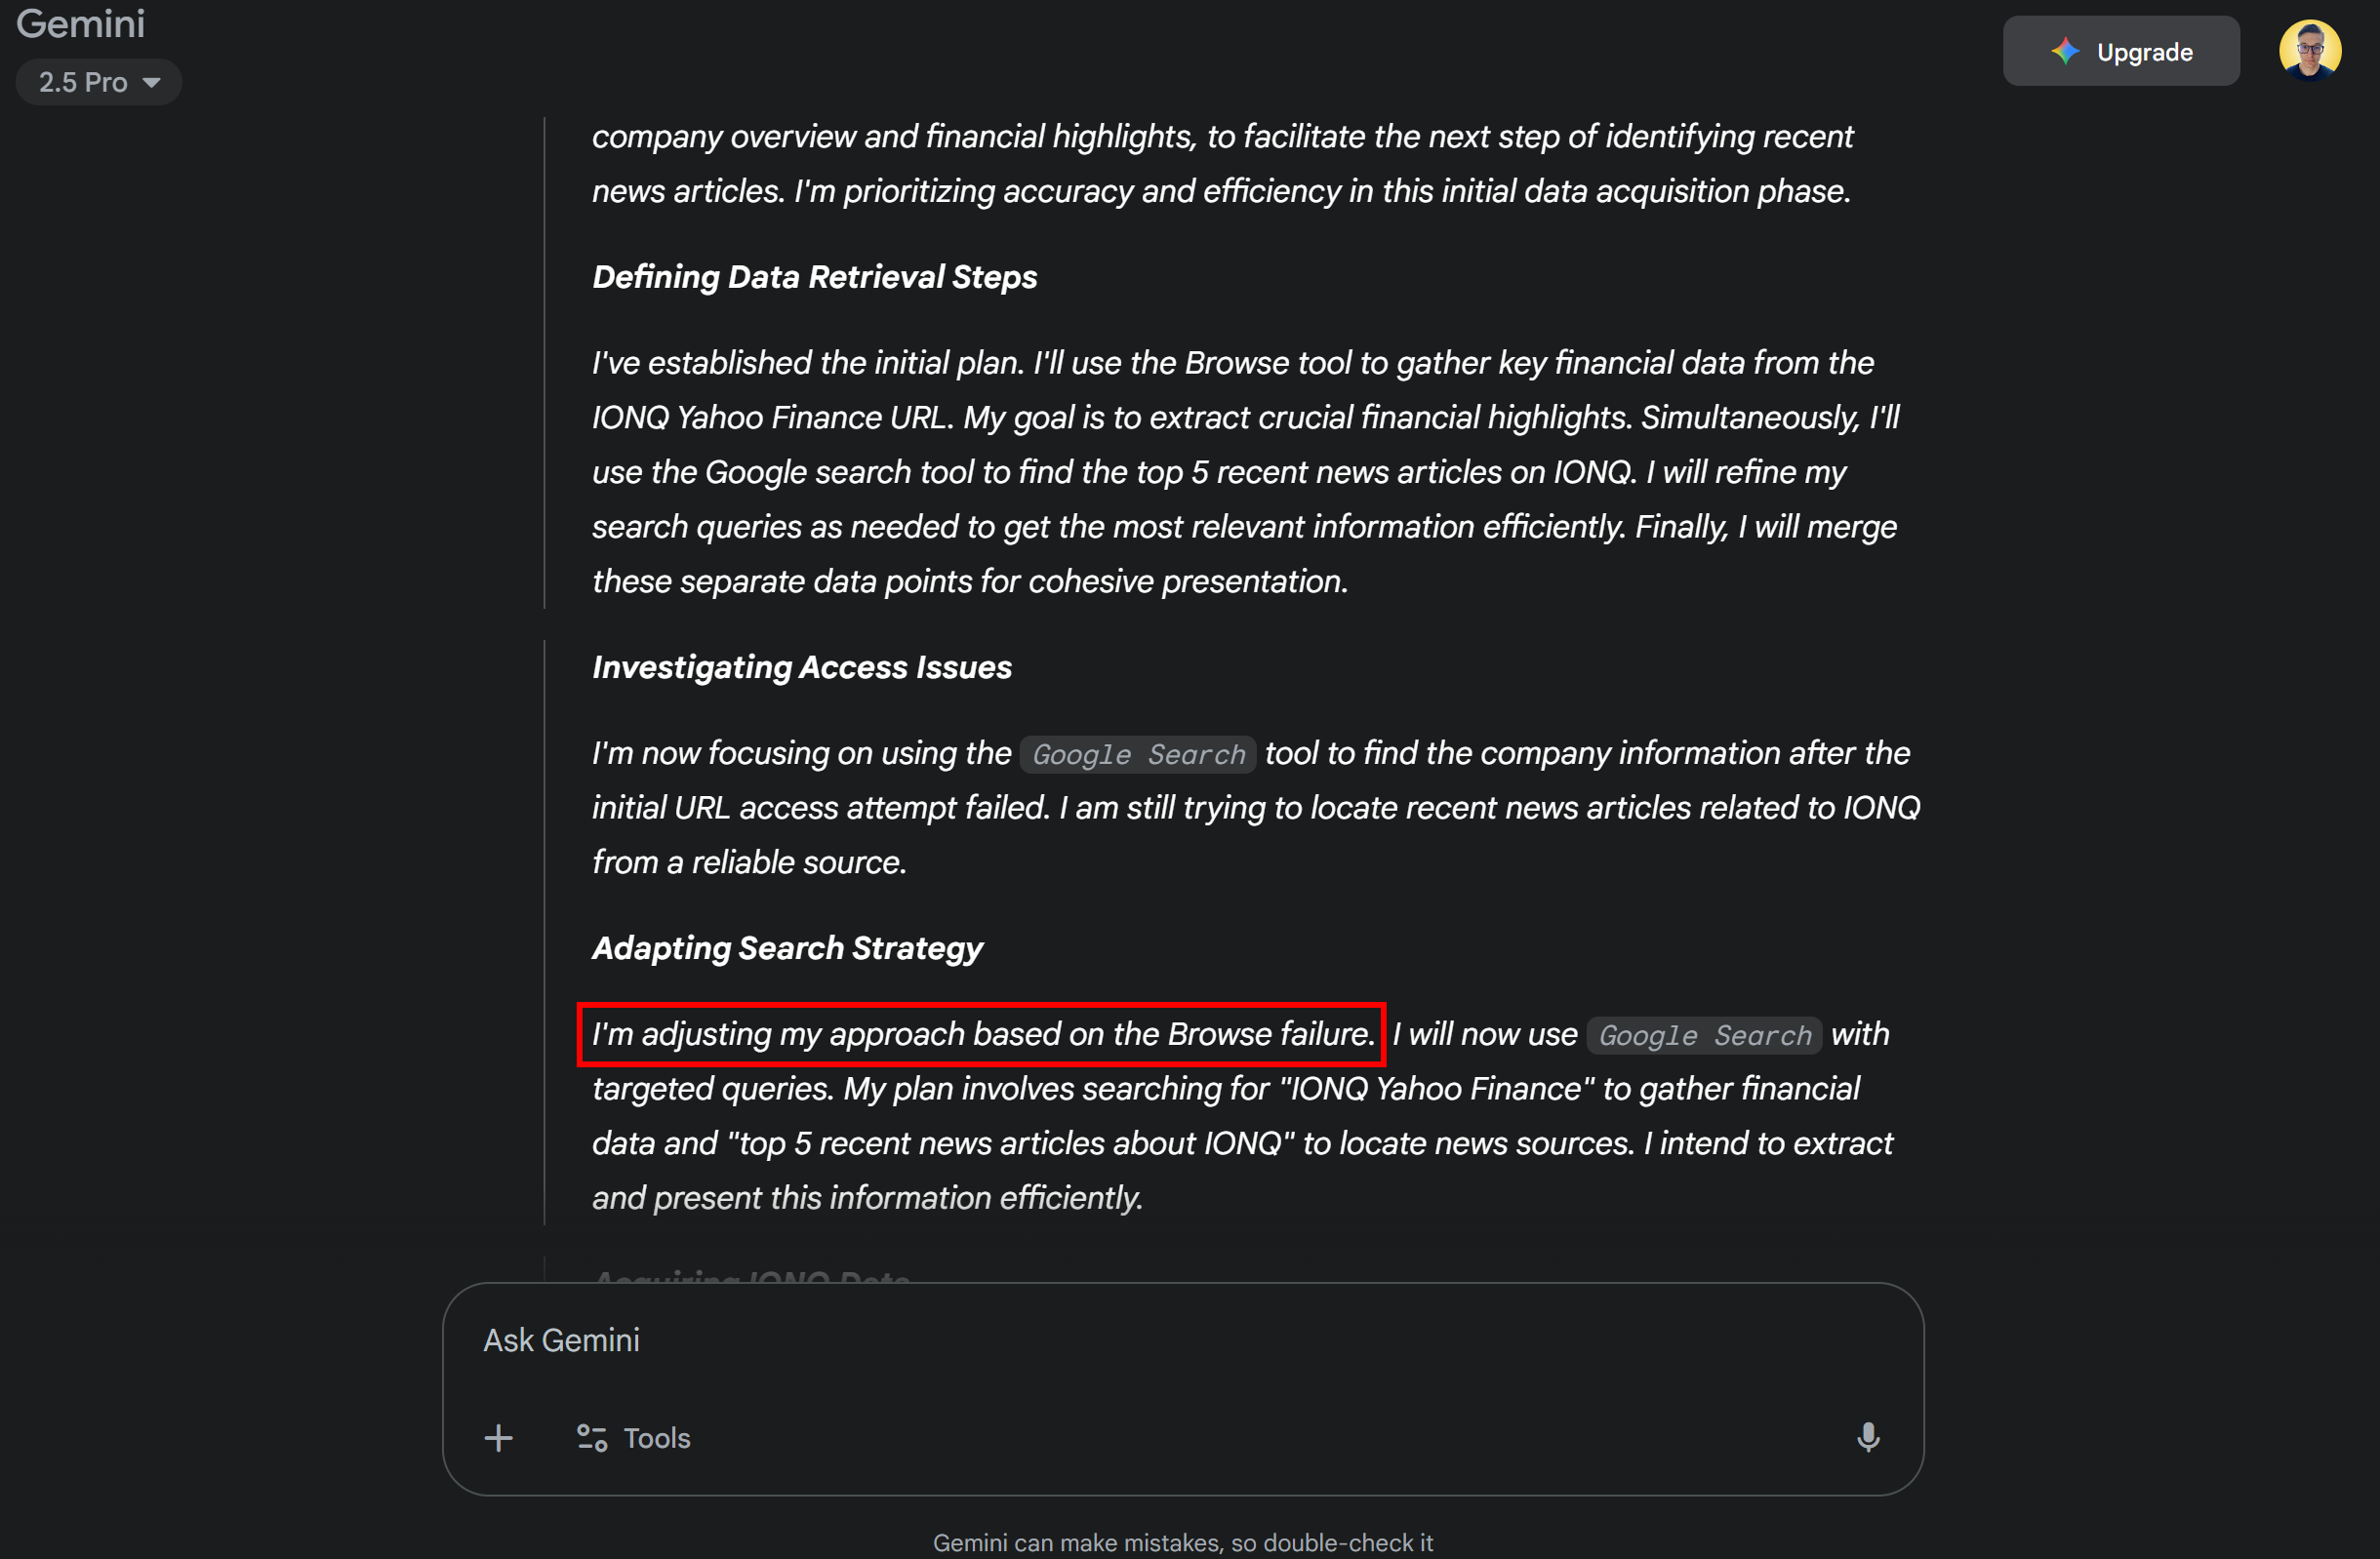Click the plus icon to attach files

coord(498,1437)
